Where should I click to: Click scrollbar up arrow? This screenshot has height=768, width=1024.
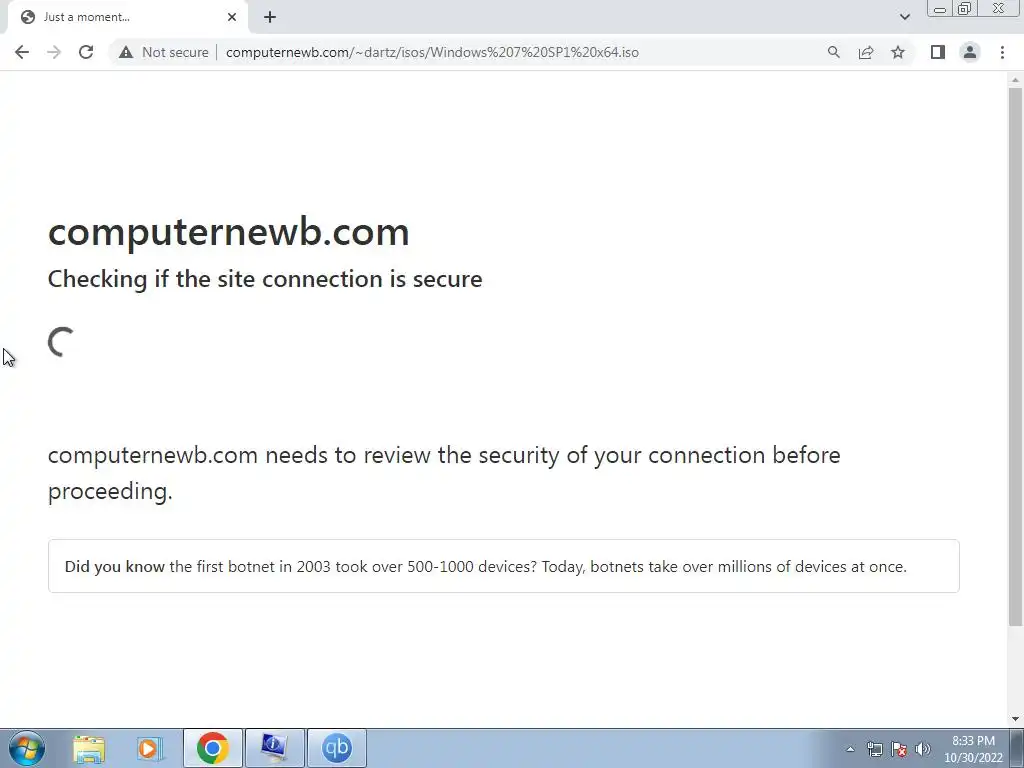tap(1015, 79)
